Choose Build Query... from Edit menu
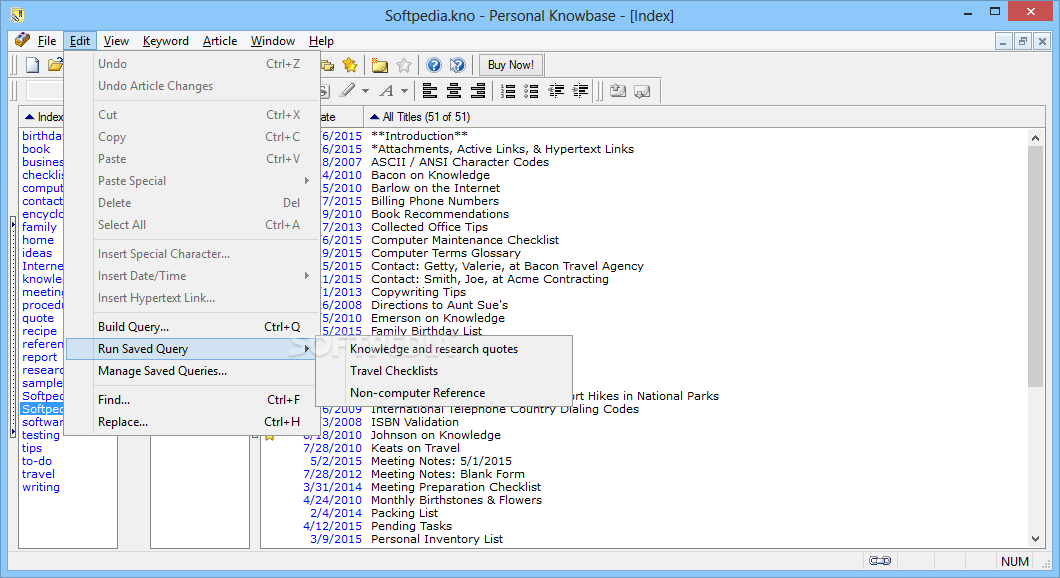Viewport: 1060px width, 578px height. point(192,327)
